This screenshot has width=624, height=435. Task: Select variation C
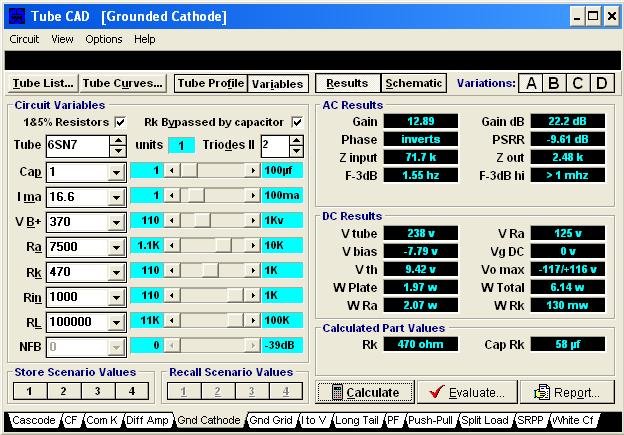coord(578,83)
